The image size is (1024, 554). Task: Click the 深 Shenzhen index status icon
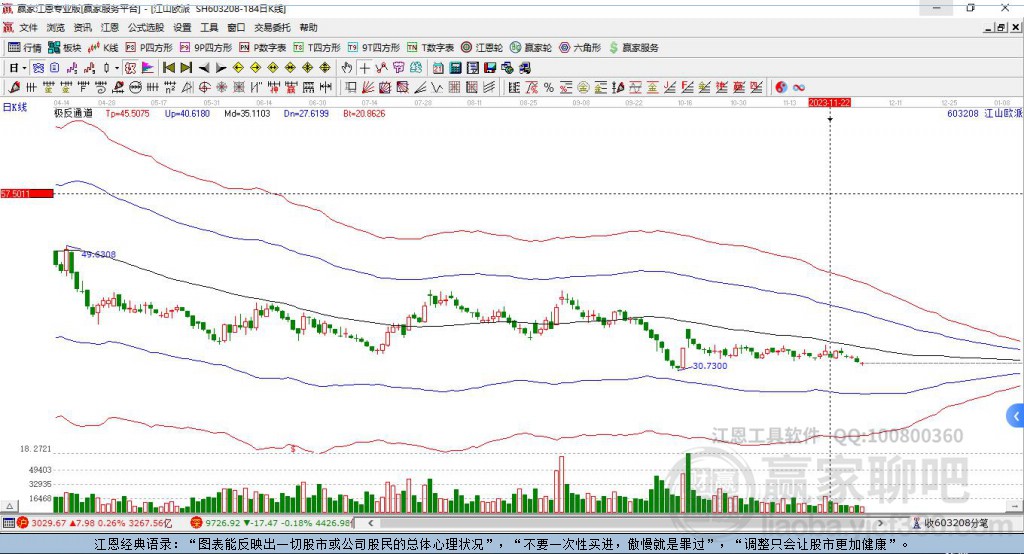point(197,523)
